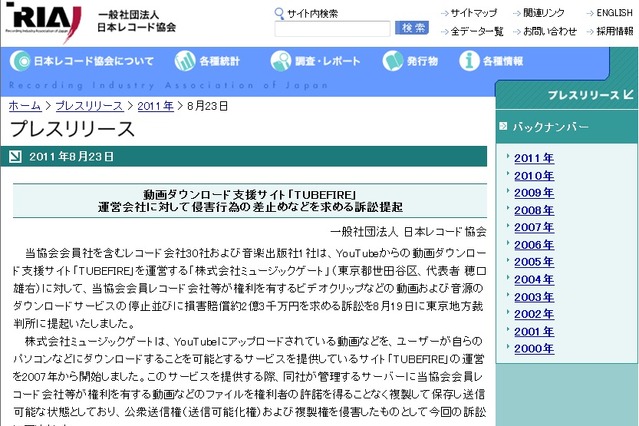Go to プレスリリース in breadcrumb

[x=89, y=106]
